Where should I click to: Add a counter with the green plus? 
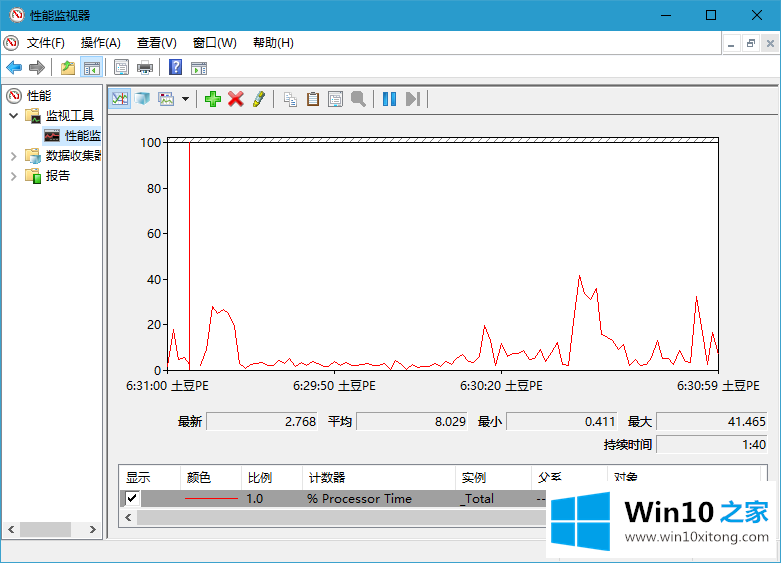point(213,99)
